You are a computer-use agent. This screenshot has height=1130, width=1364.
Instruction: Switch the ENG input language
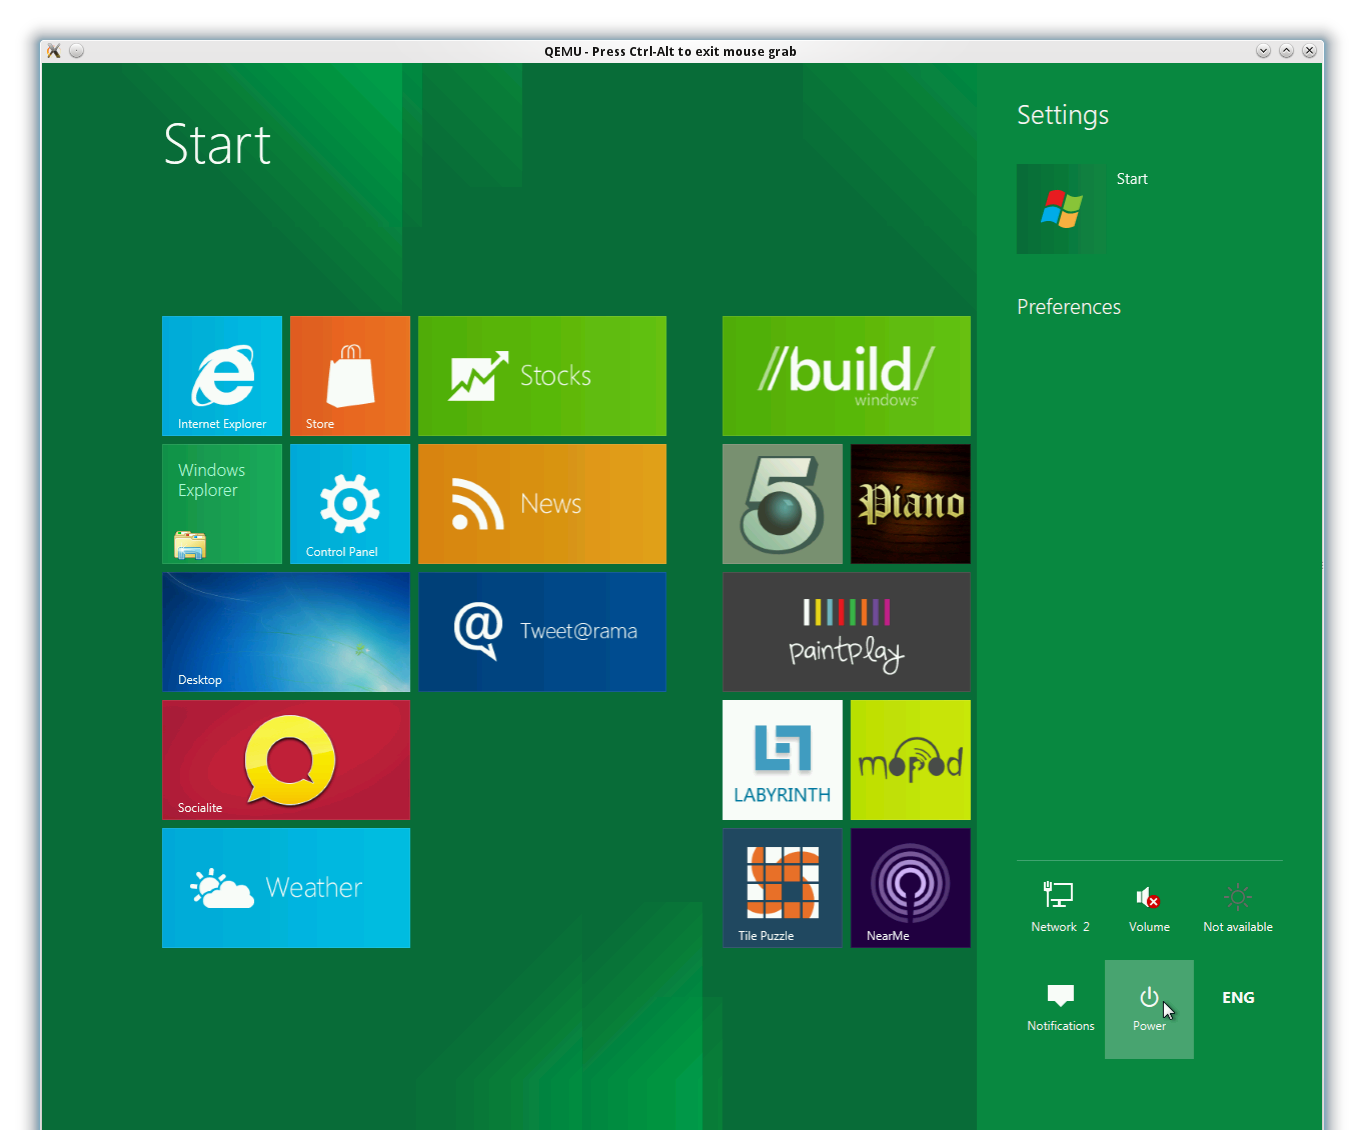pyautogui.click(x=1238, y=998)
